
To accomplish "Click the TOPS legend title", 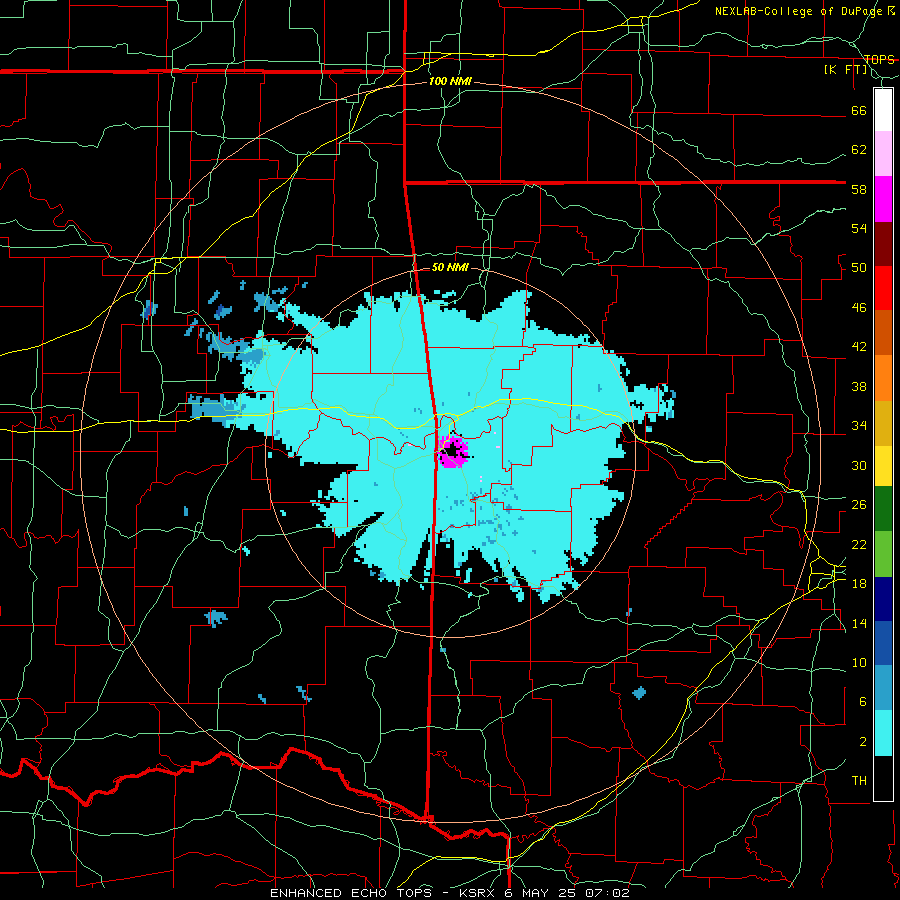I will click(879, 59).
